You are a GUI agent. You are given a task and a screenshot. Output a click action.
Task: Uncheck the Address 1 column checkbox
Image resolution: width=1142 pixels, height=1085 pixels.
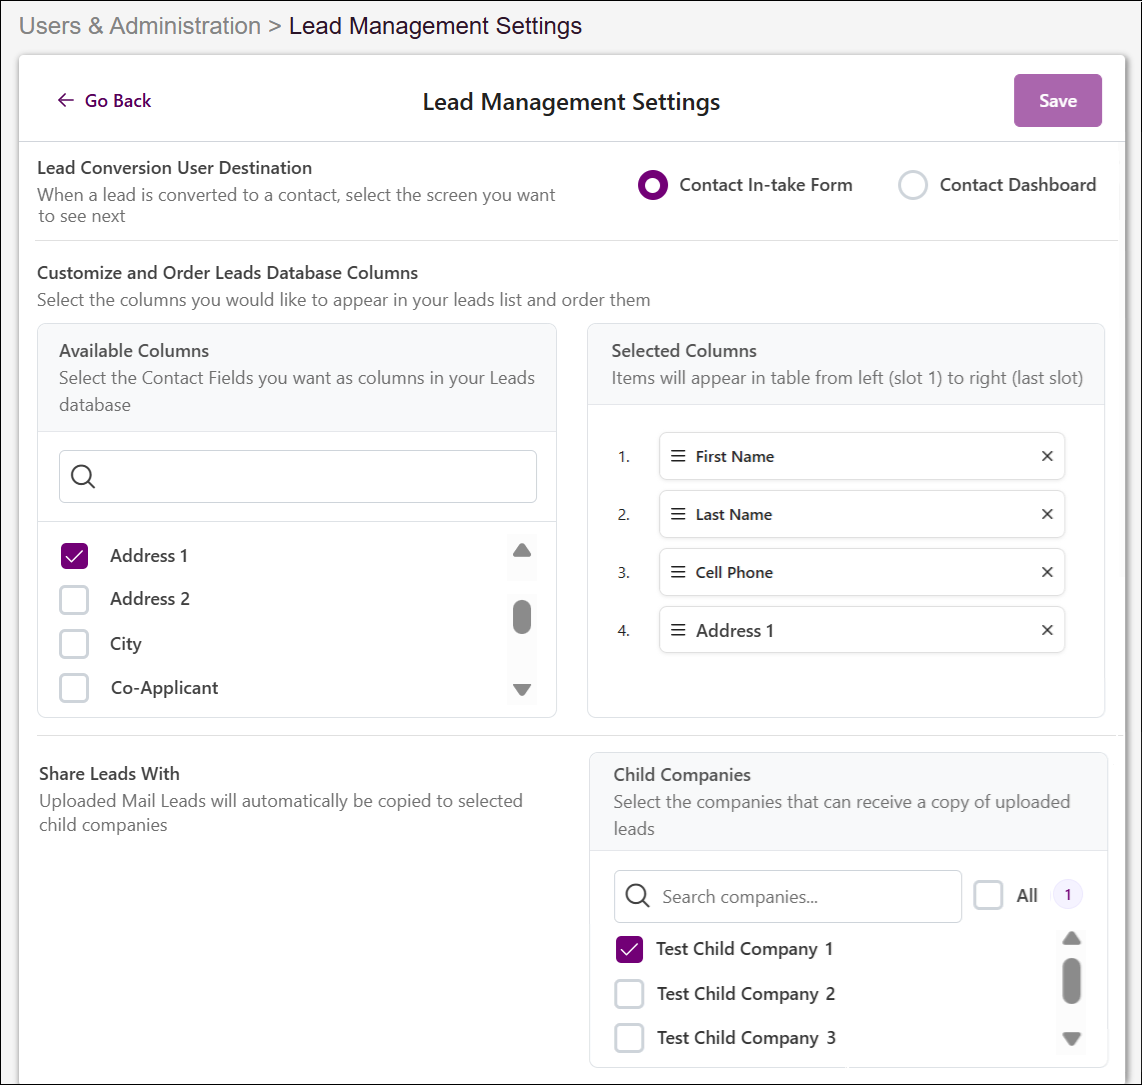[x=74, y=556]
